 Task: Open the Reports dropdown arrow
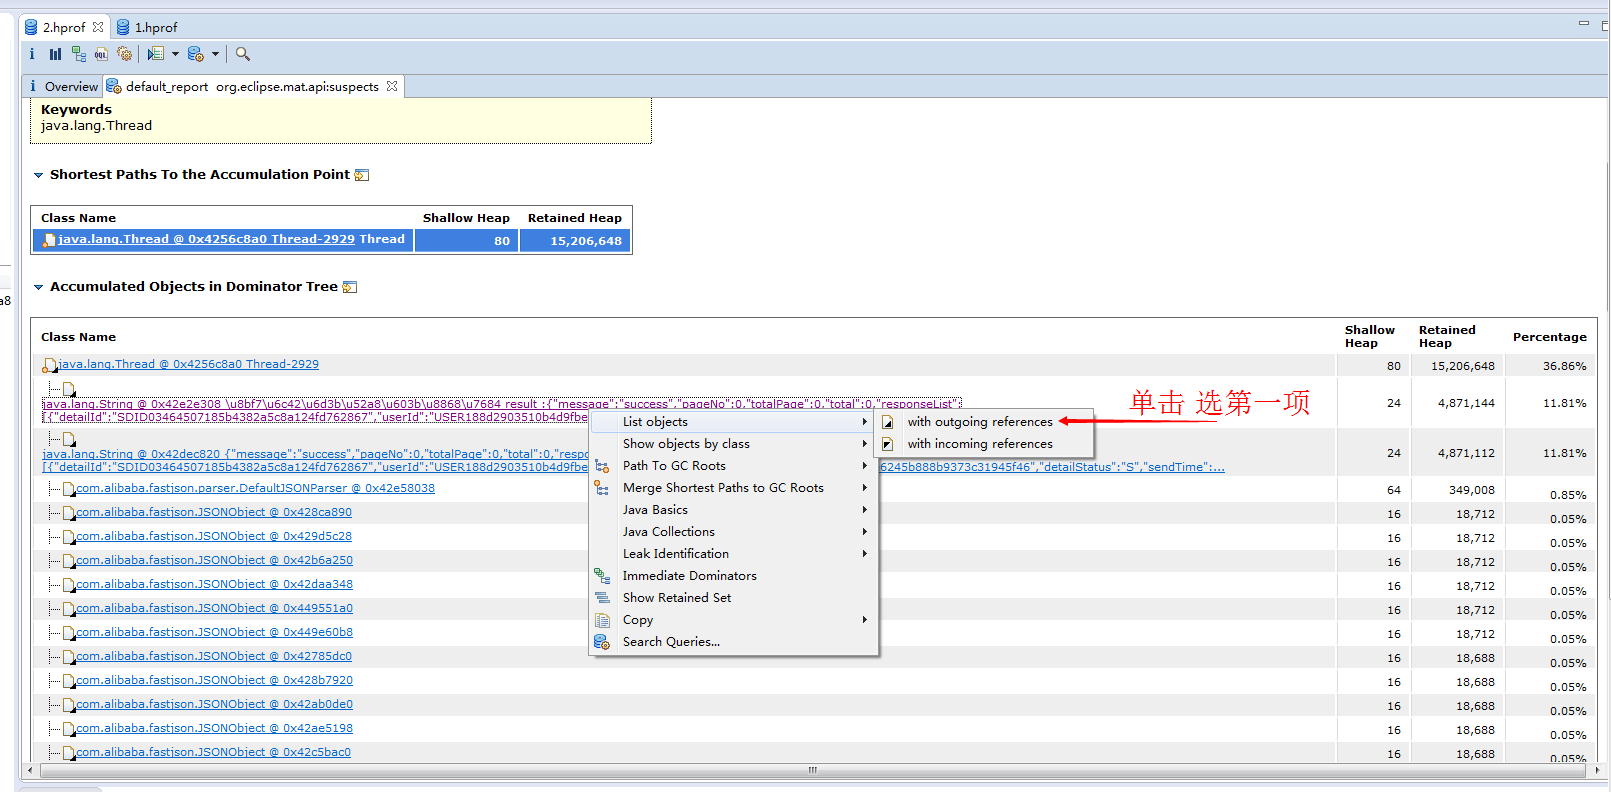tap(175, 54)
